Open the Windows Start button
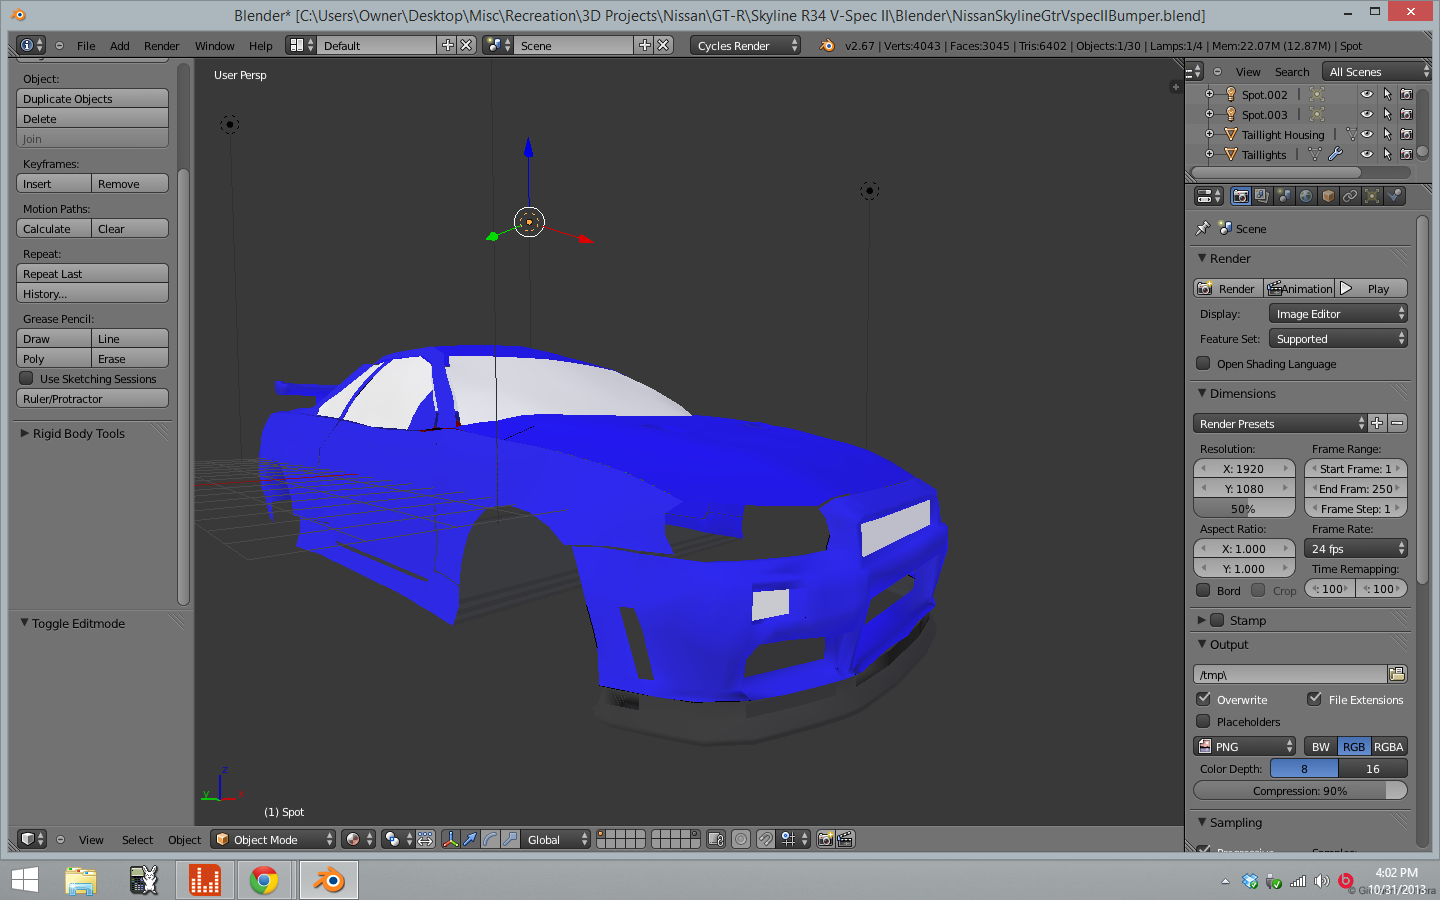The height and width of the screenshot is (900, 1440). coord(24,880)
